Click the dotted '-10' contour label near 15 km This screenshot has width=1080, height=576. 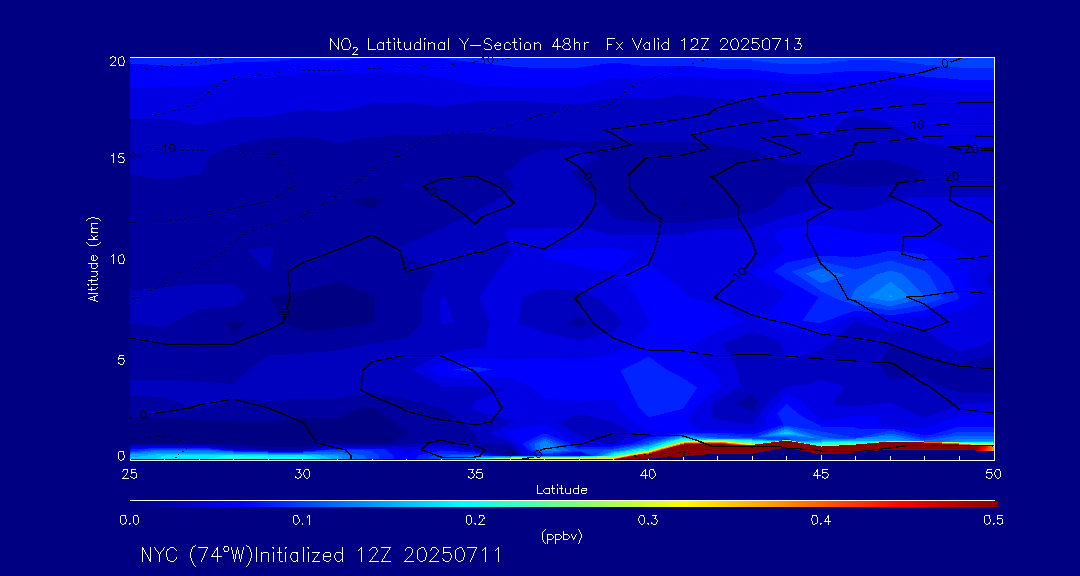pyautogui.click(x=165, y=150)
